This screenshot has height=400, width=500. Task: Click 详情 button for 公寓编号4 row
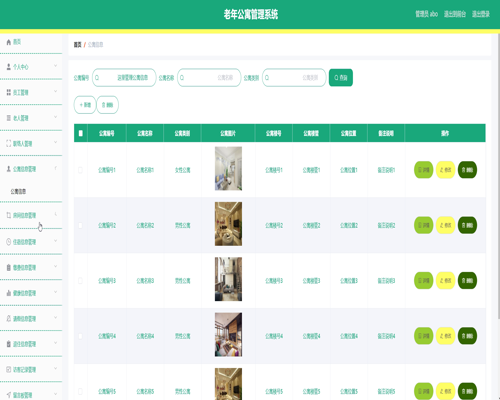[423, 336]
